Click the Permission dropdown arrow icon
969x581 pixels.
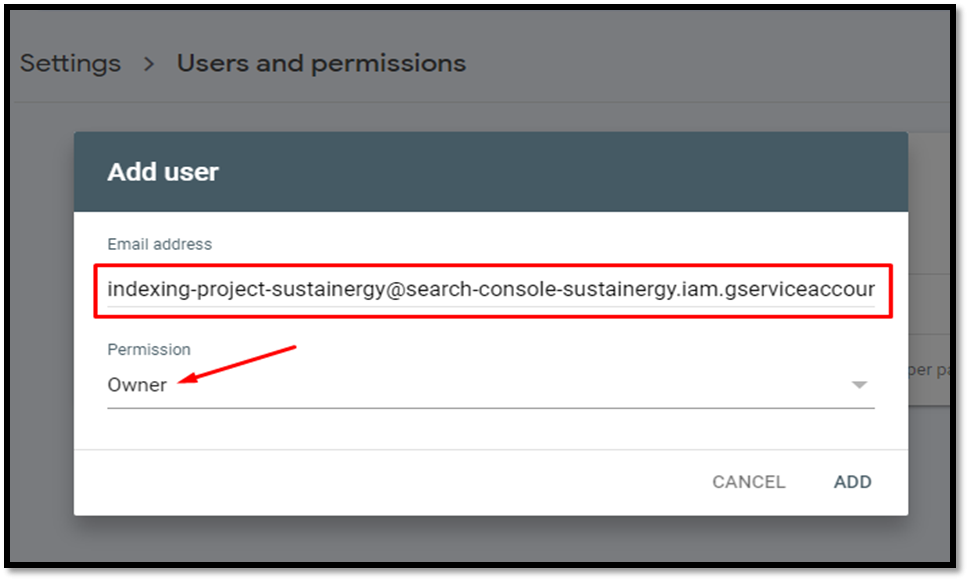tap(859, 384)
